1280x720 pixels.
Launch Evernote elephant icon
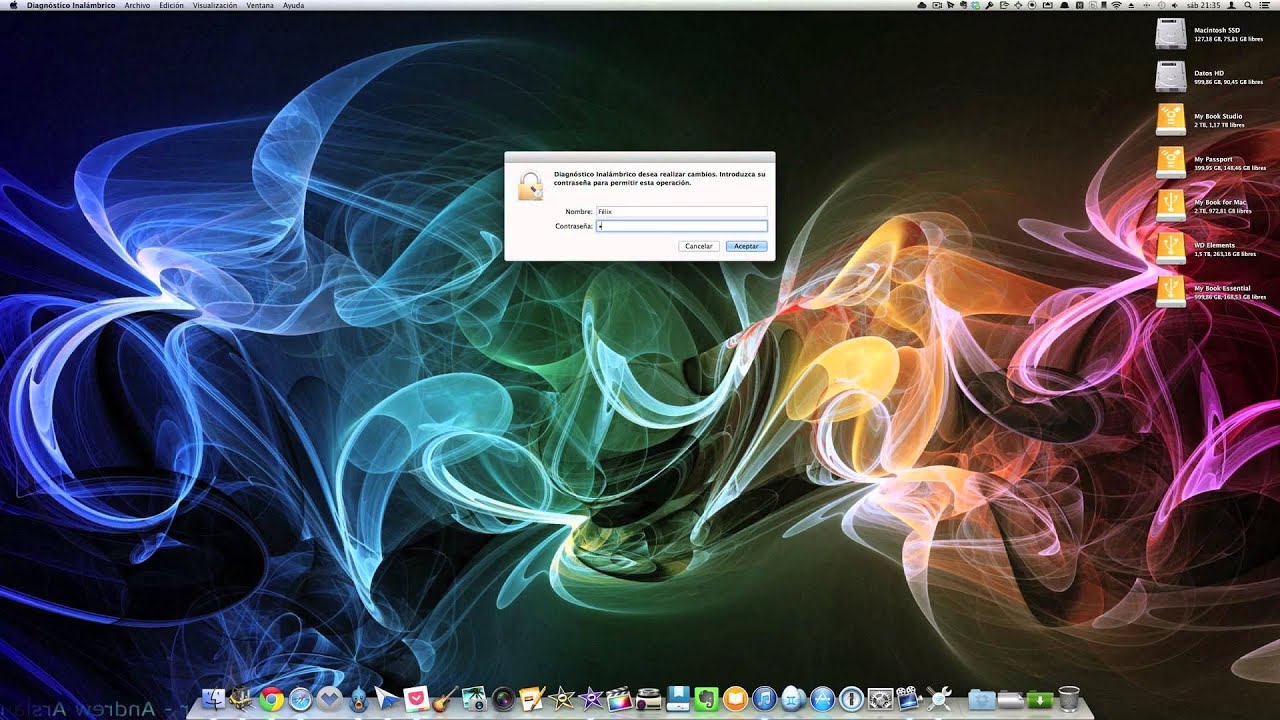[706, 699]
